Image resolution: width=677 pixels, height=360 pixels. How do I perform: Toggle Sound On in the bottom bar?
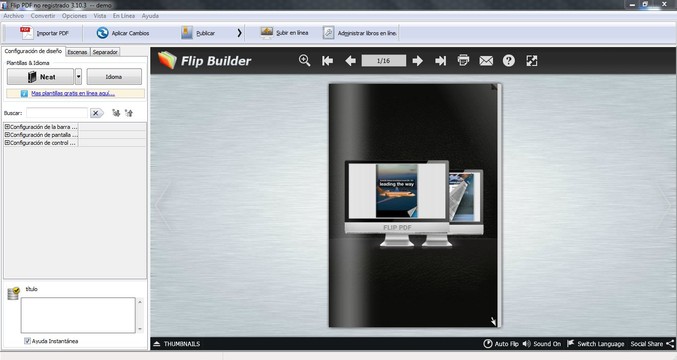click(541, 344)
